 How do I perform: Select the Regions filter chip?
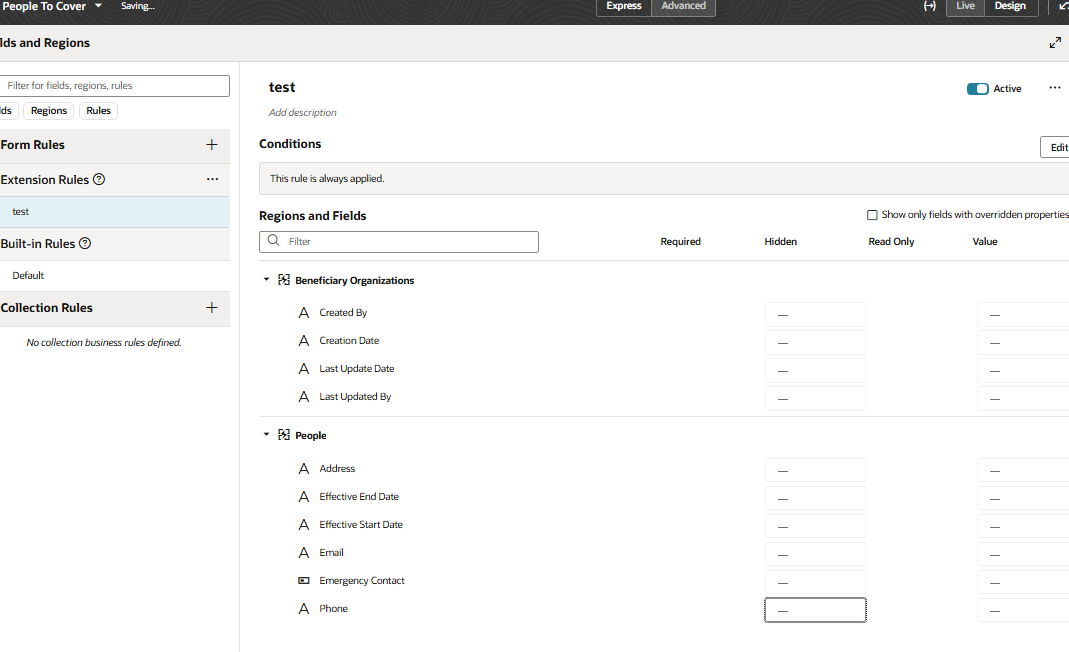click(48, 110)
